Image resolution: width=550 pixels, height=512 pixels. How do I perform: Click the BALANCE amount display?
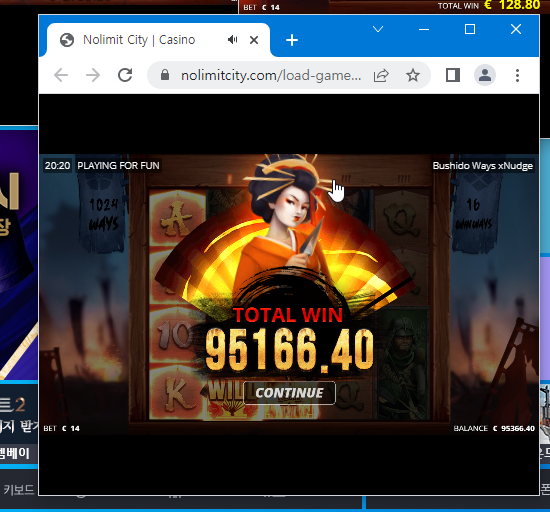(x=494, y=428)
